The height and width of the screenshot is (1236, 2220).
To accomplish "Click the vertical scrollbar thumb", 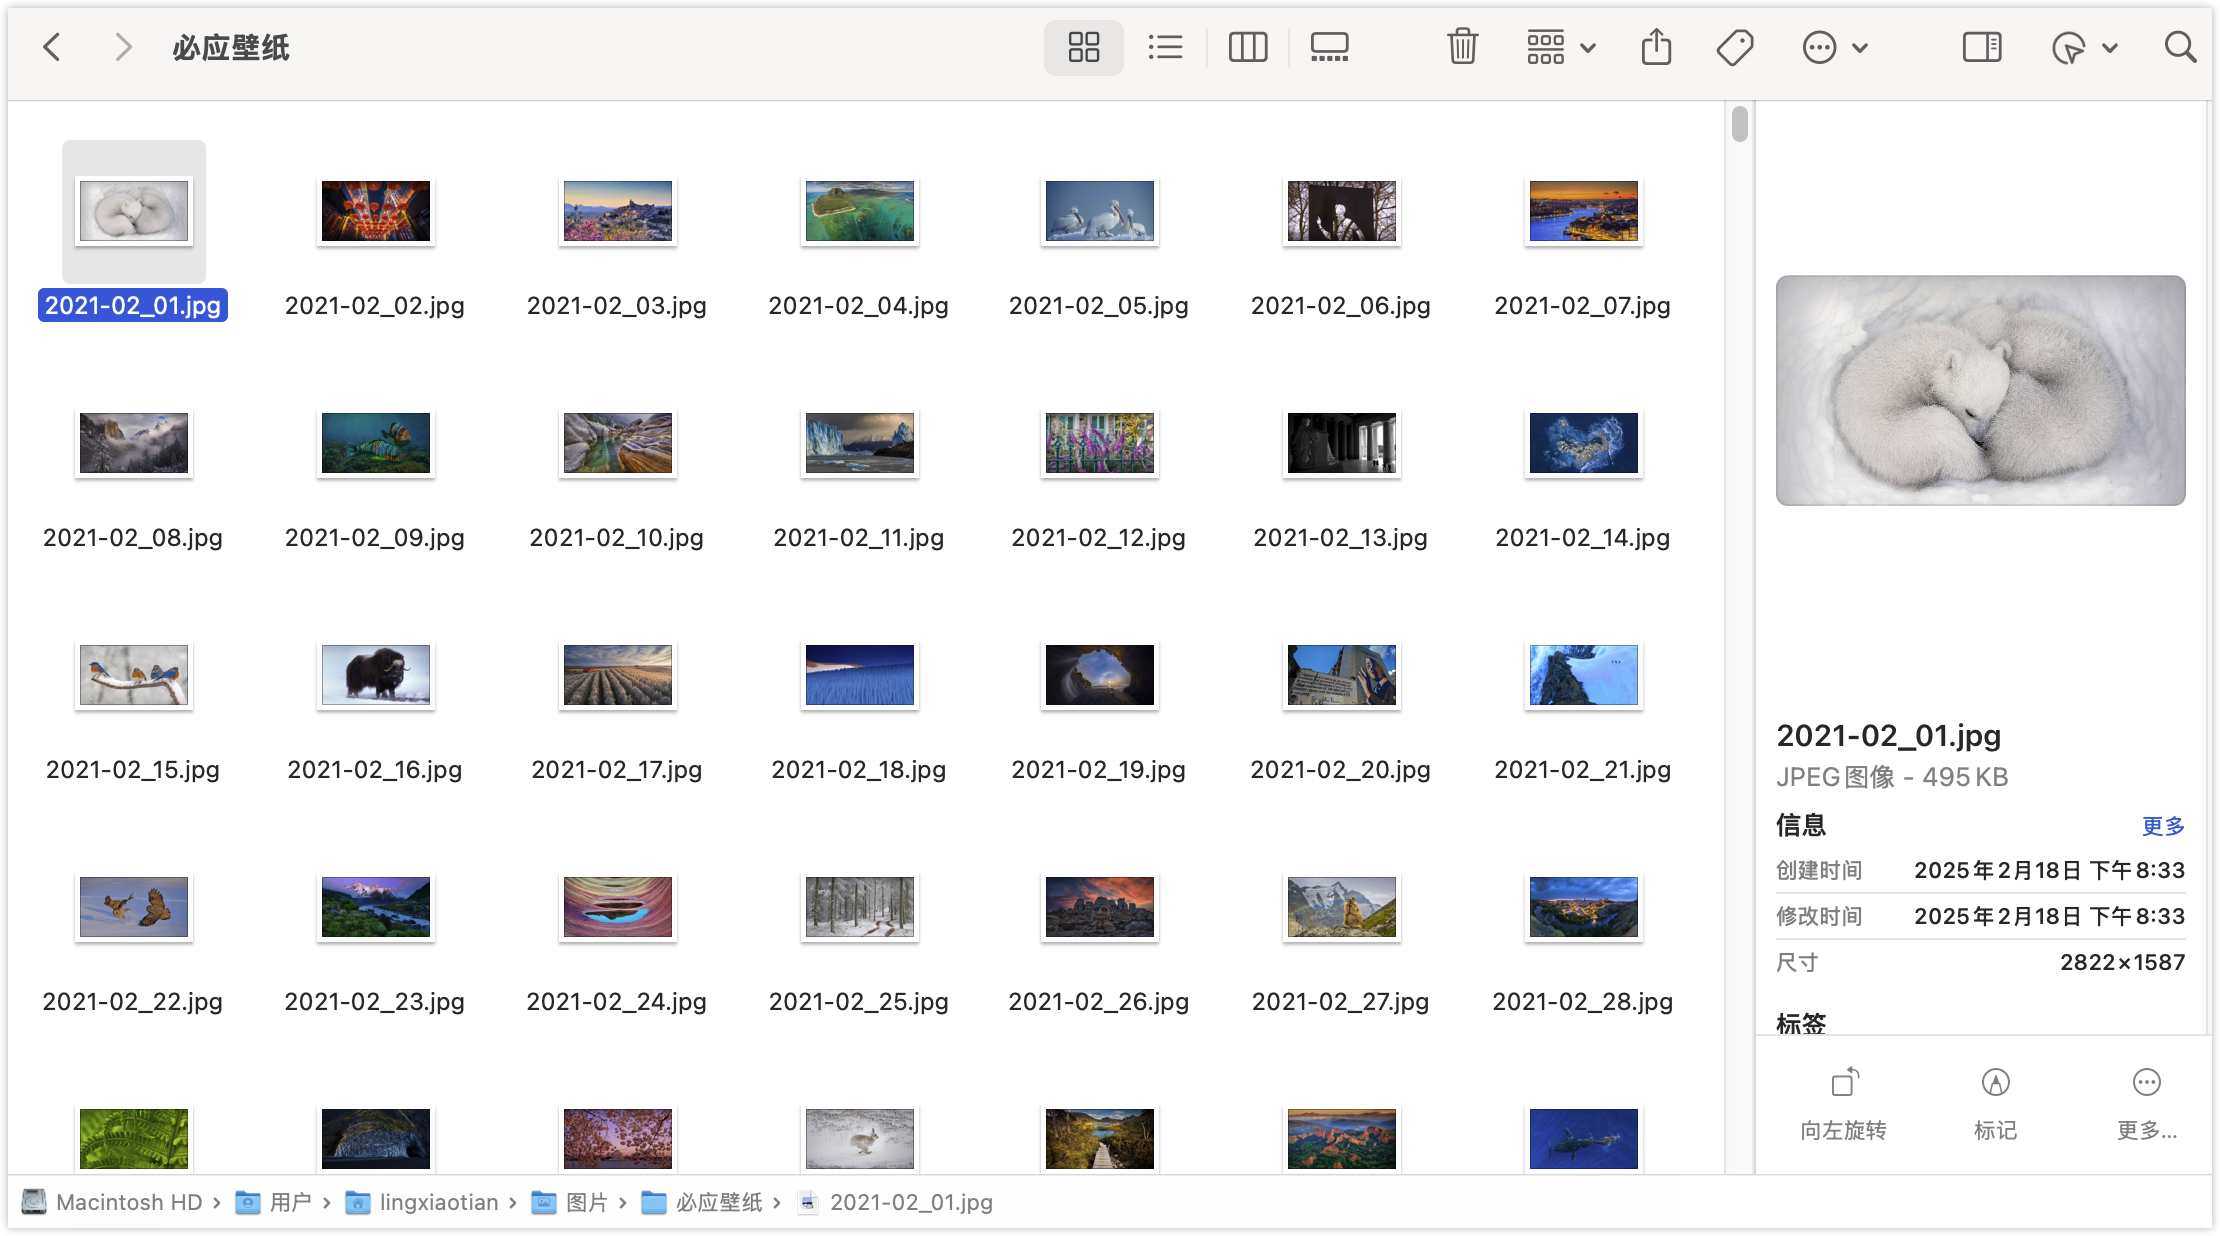I will tap(1740, 124).
